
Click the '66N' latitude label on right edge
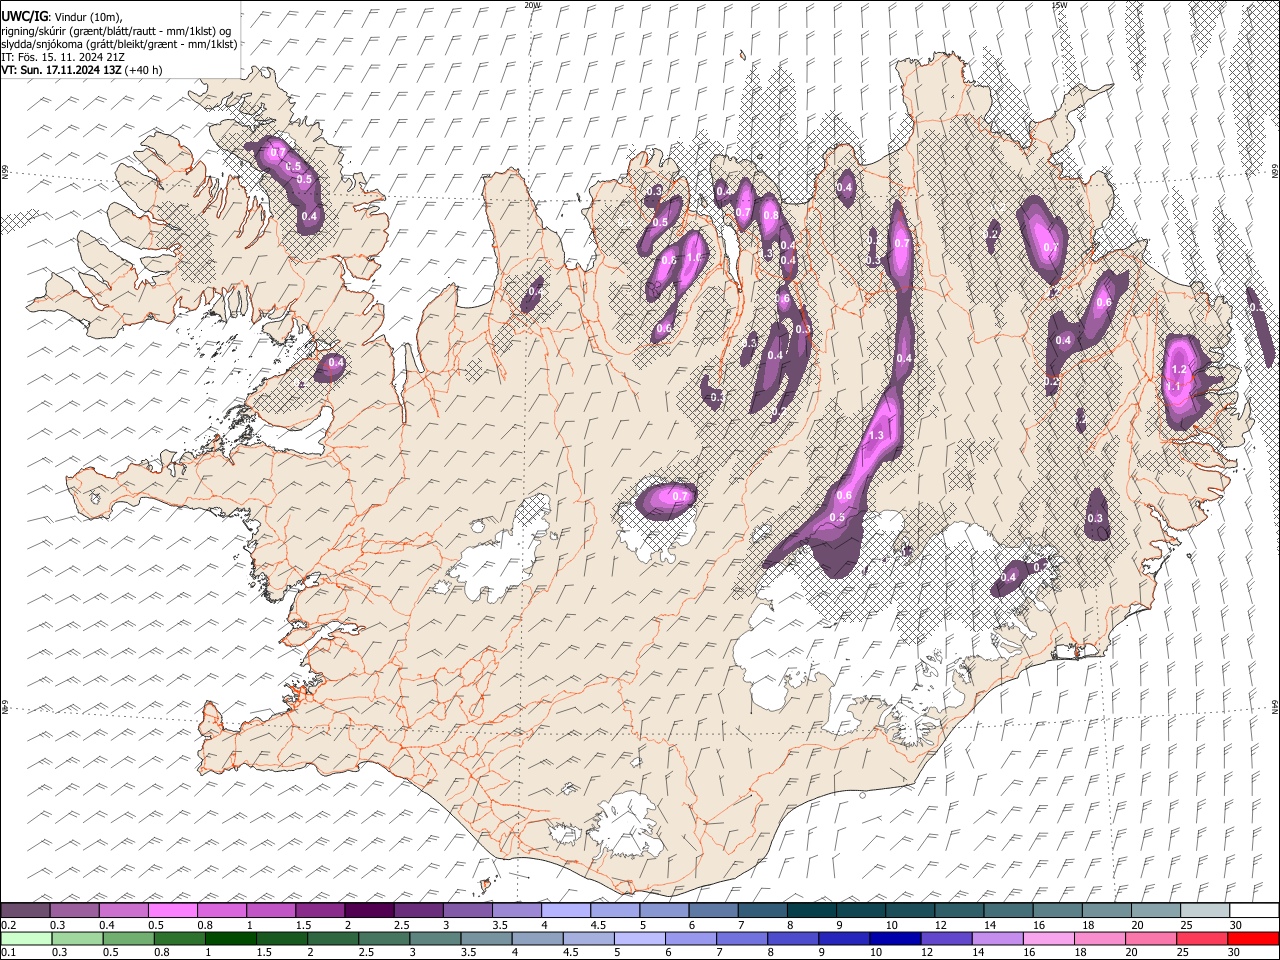(x=1275, y=172)
